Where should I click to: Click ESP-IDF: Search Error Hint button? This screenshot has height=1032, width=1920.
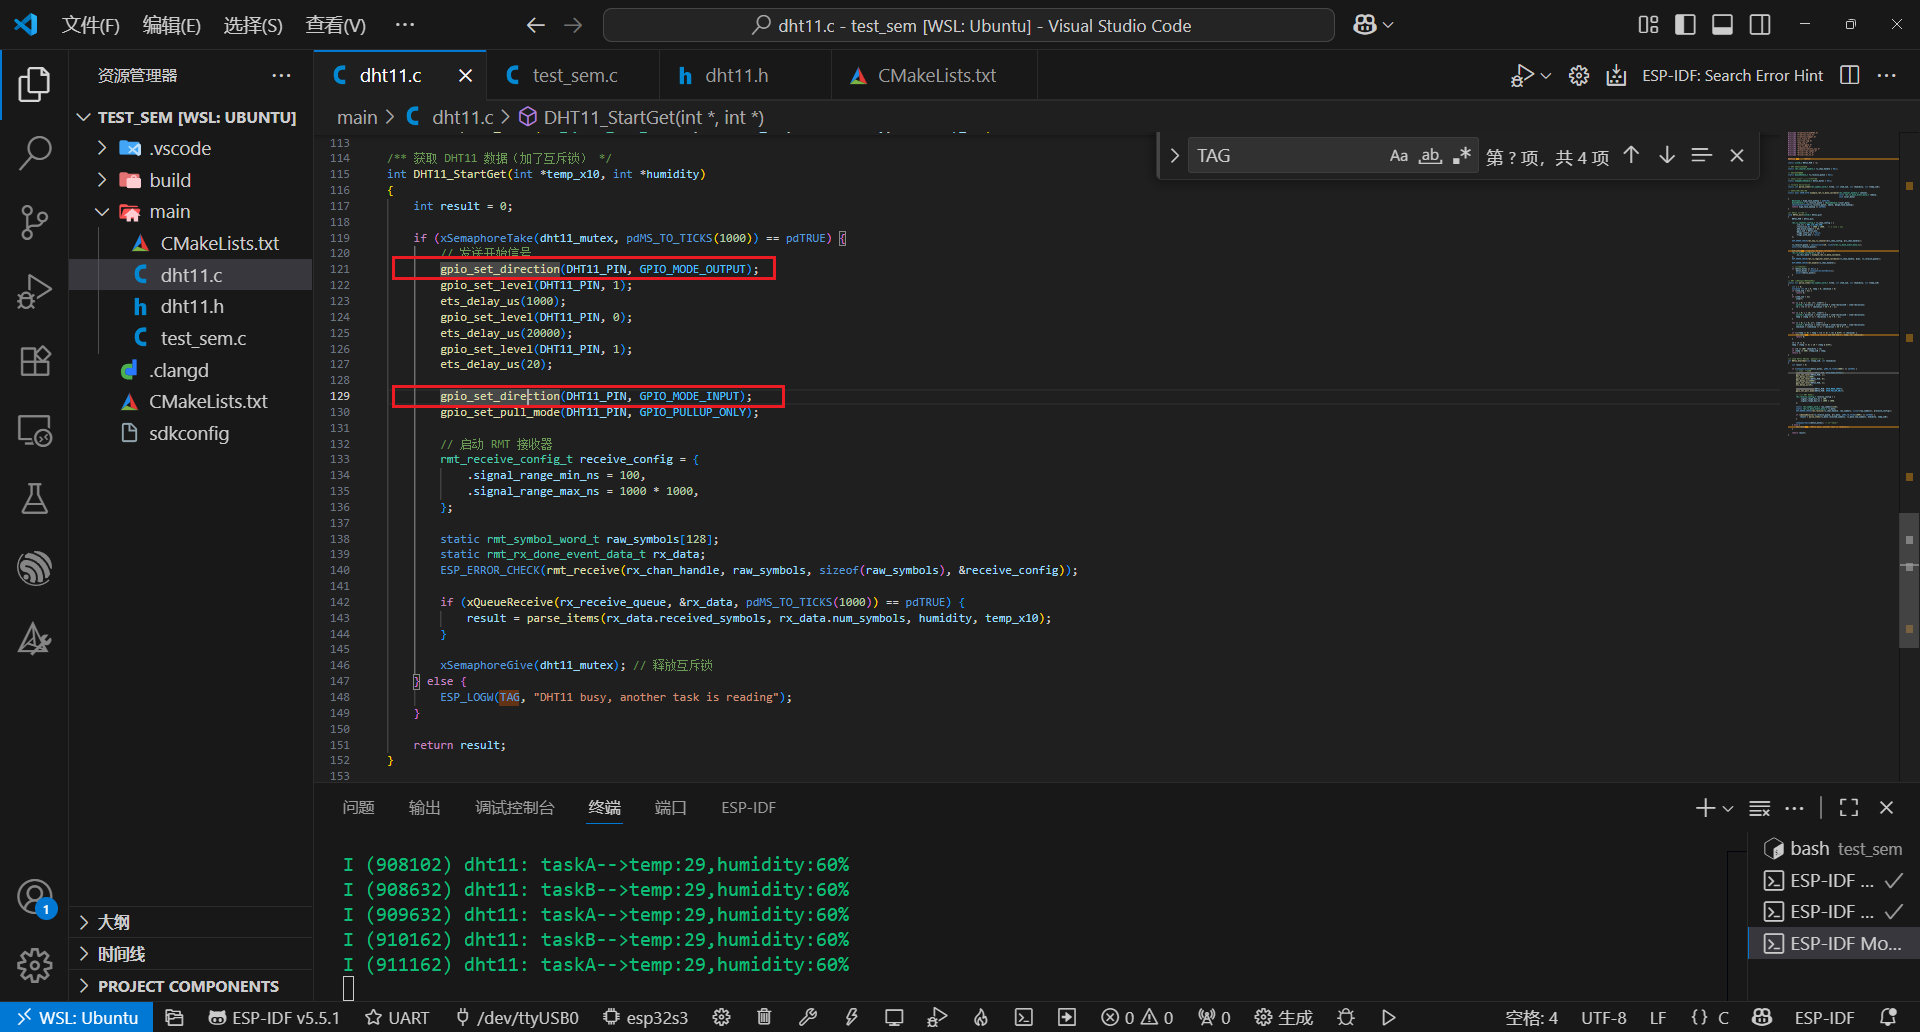[x=1732, y=75]
